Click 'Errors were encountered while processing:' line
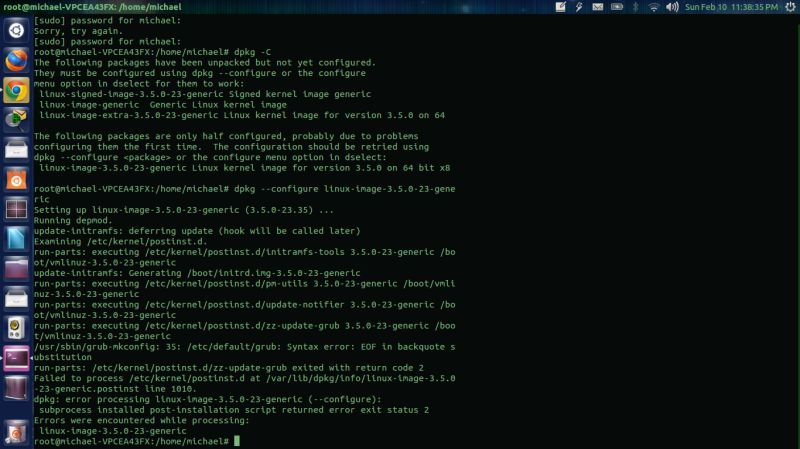Viewport: 800px width, 449px height. tap(142, 420)
